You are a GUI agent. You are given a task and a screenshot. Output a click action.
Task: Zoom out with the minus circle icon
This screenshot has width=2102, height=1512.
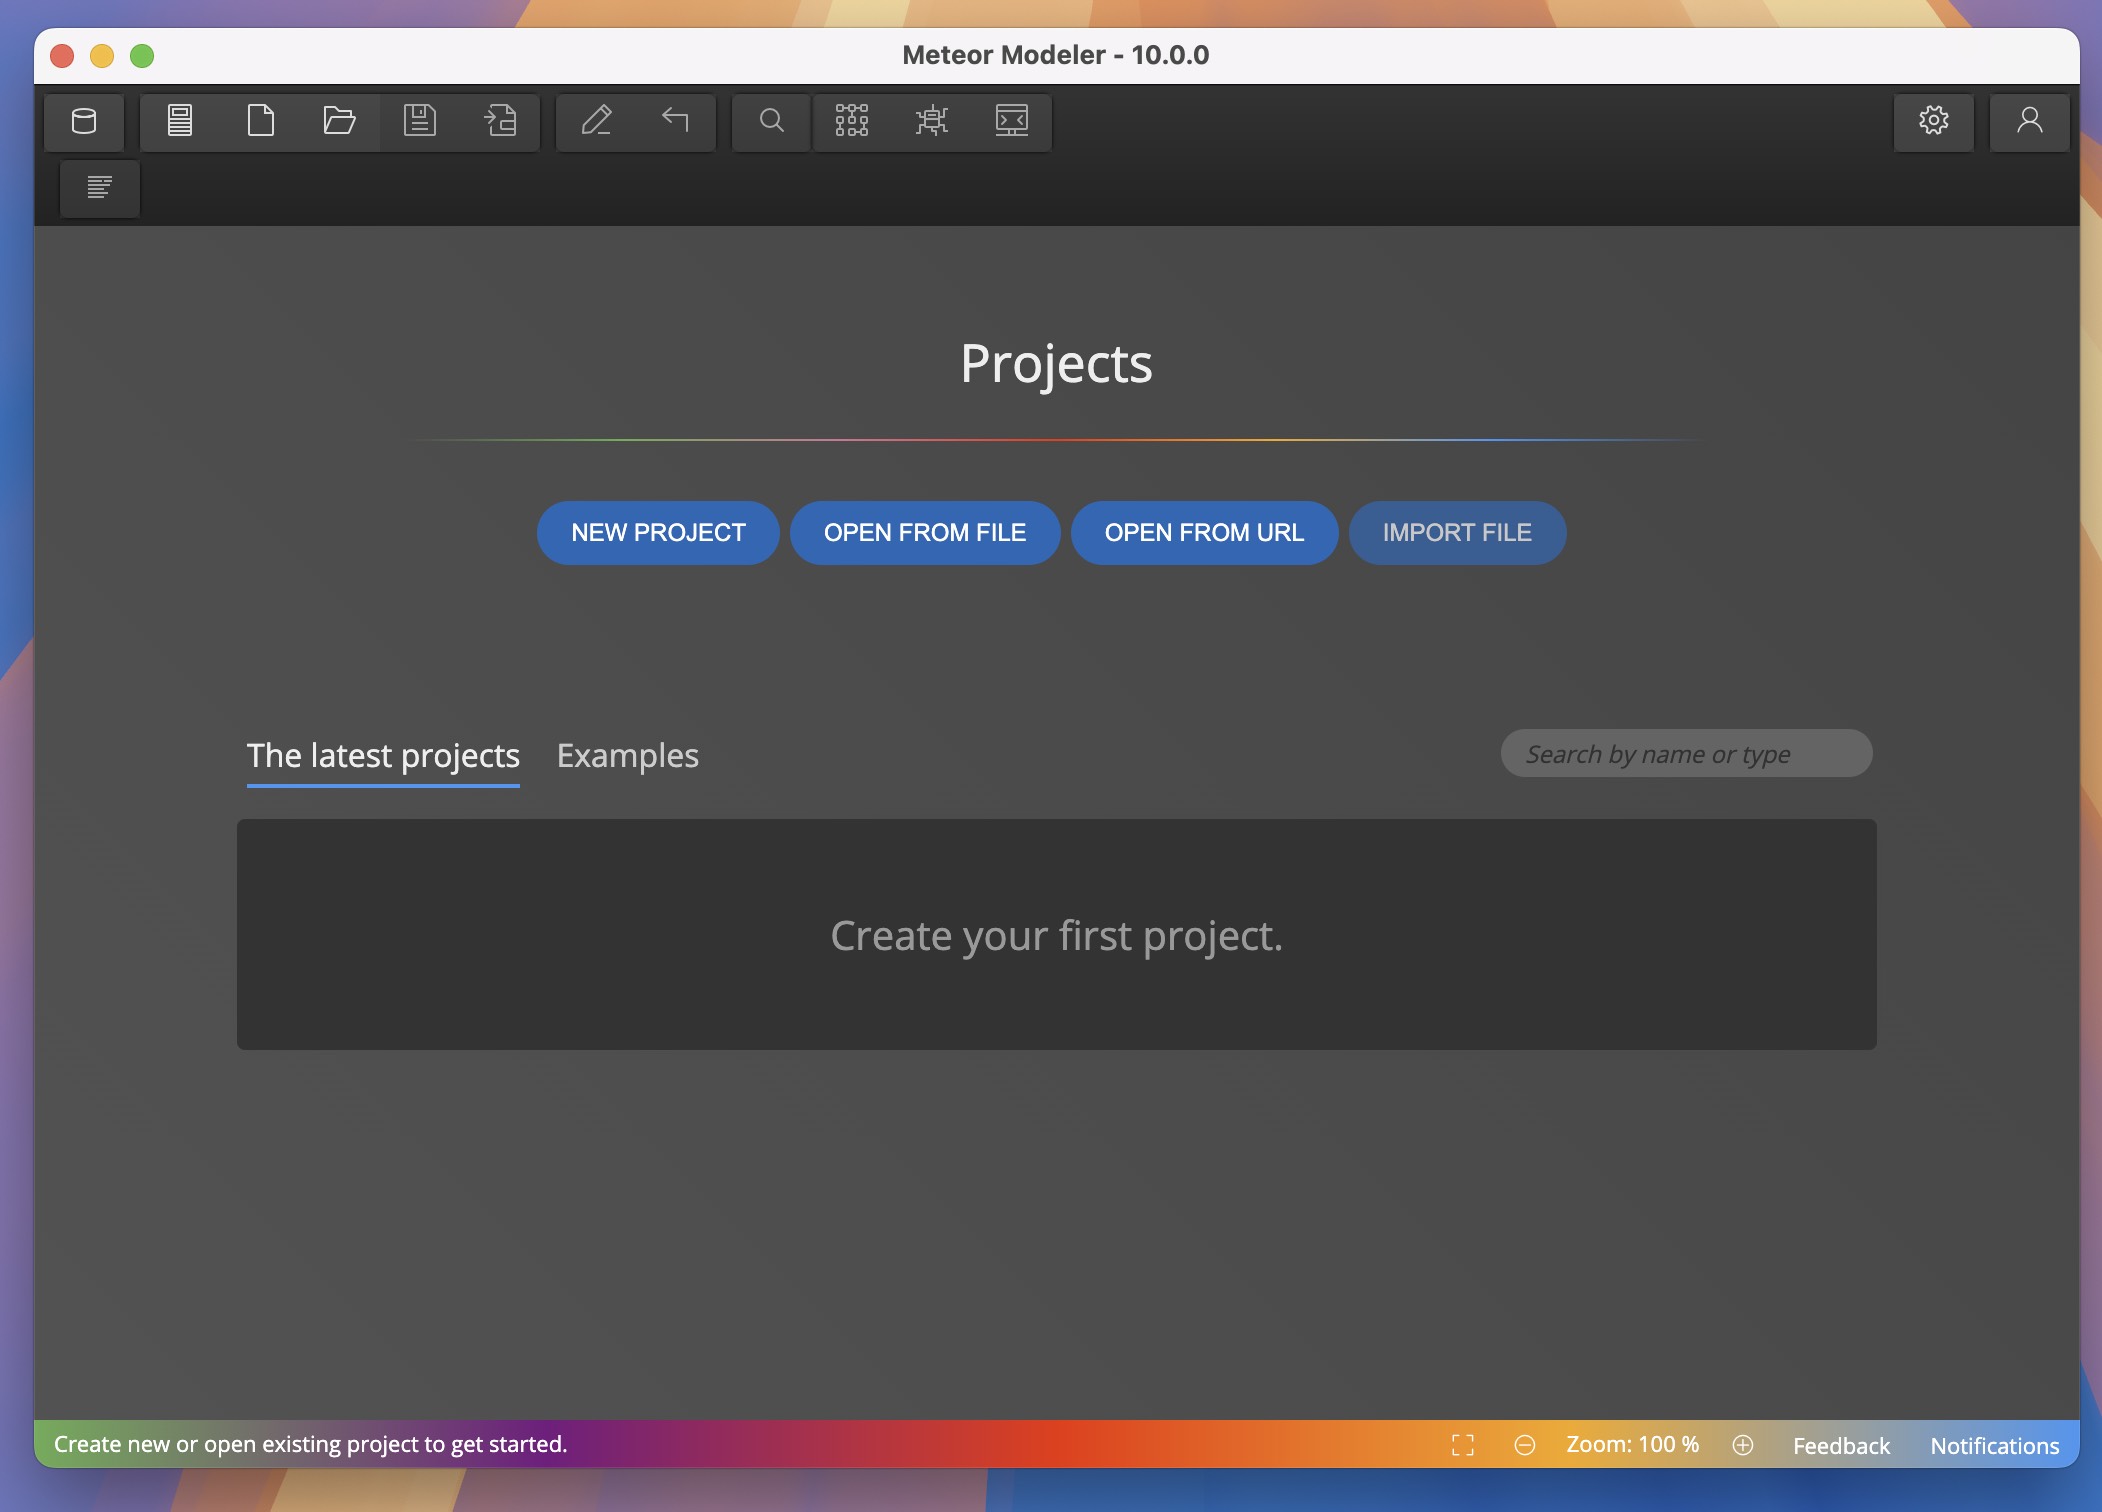(x=1525, y=1445)
